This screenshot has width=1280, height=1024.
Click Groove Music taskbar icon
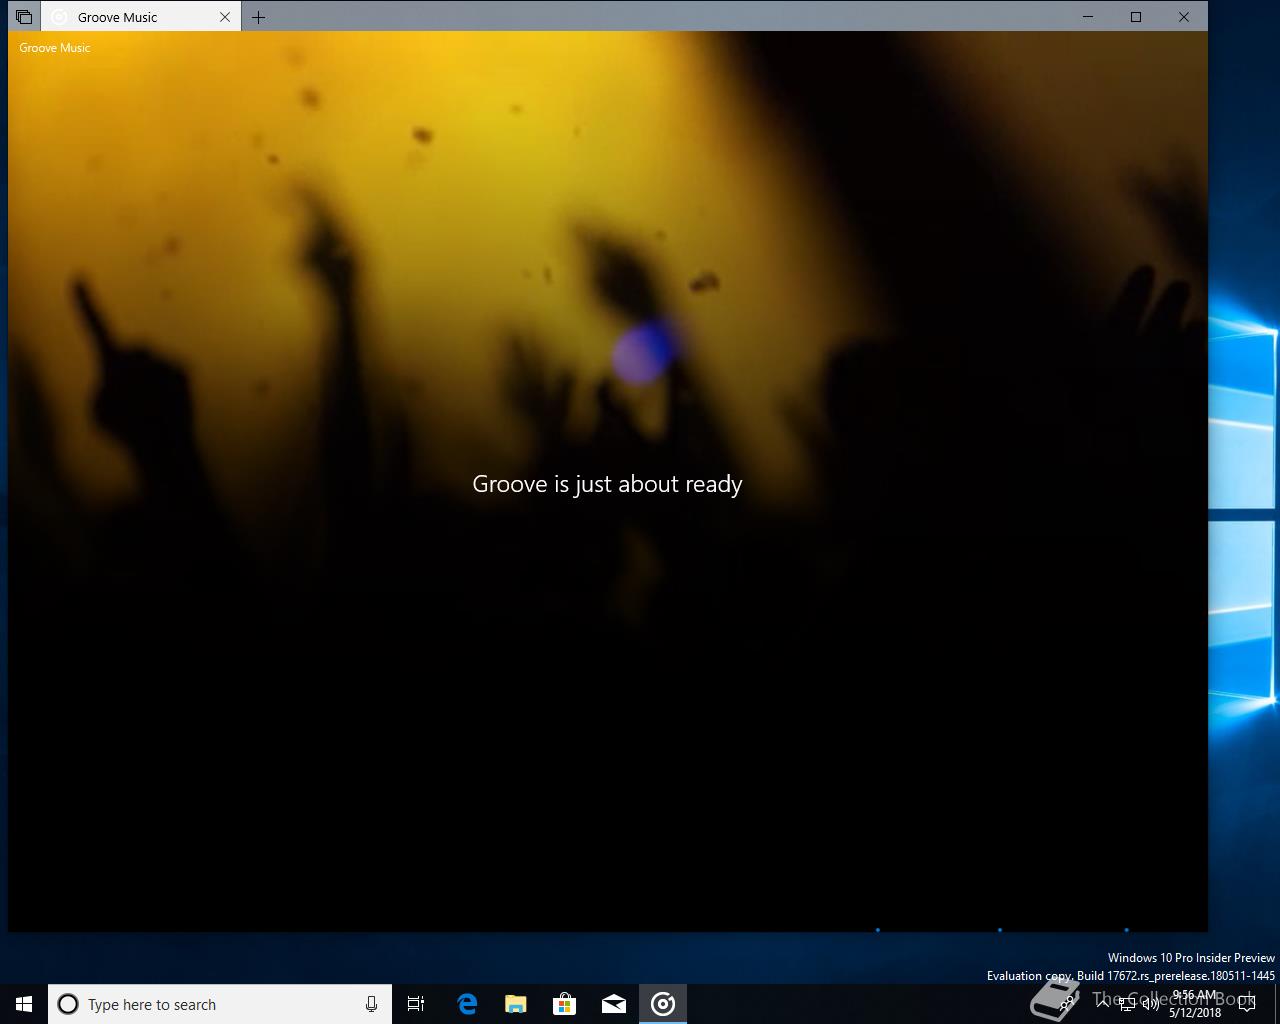point(663,1004)
